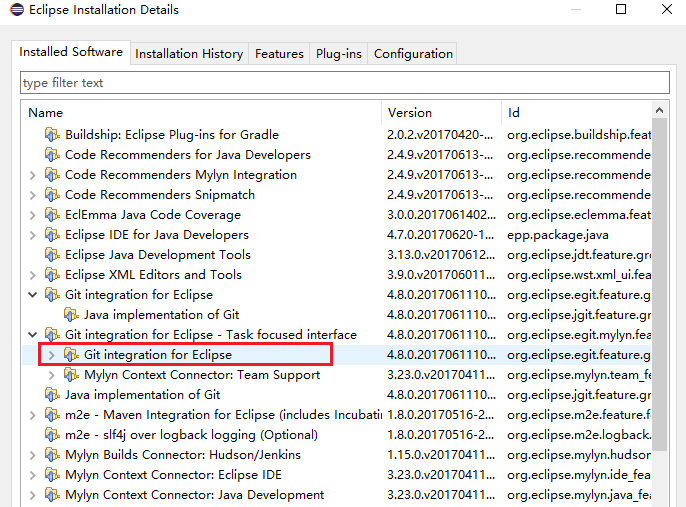Select Id cell org.eclipse.mylyn.hudson
Image resolution: width=686 pixels, height=507 pixels.
579,455
